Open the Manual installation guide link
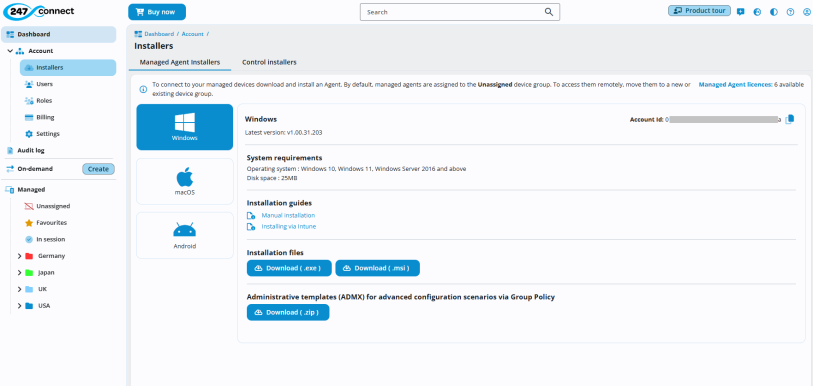This screenshot has height=386, width=813. pos(288,215)
